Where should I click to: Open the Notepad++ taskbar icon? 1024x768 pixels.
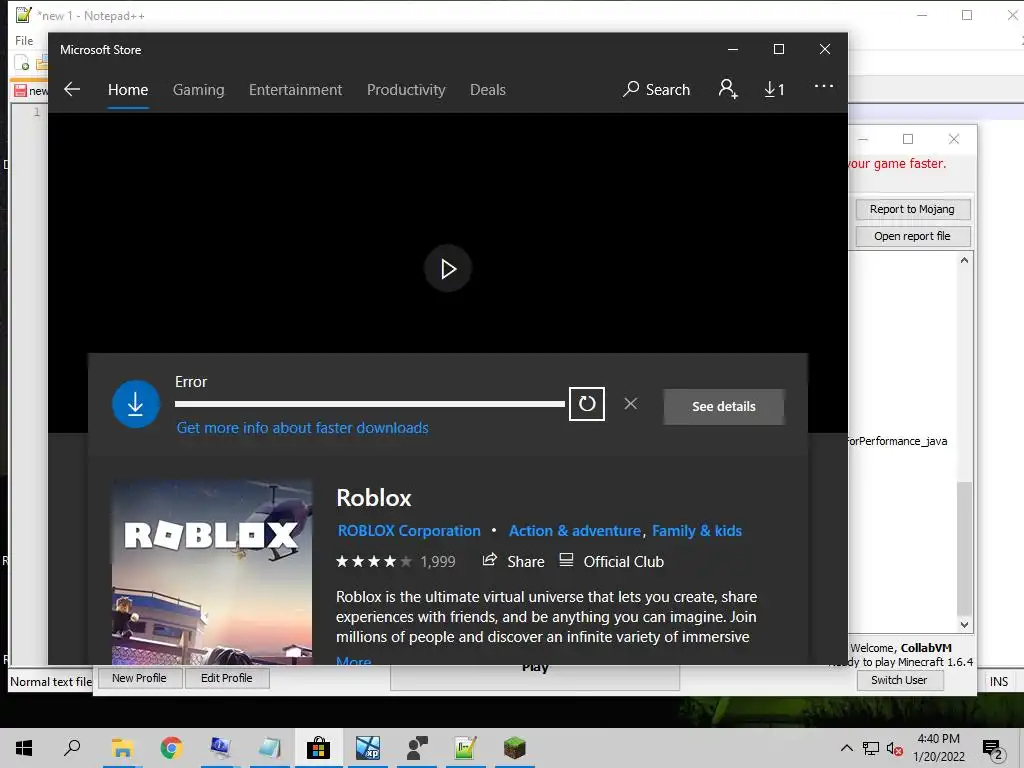[x=465, y=748]
